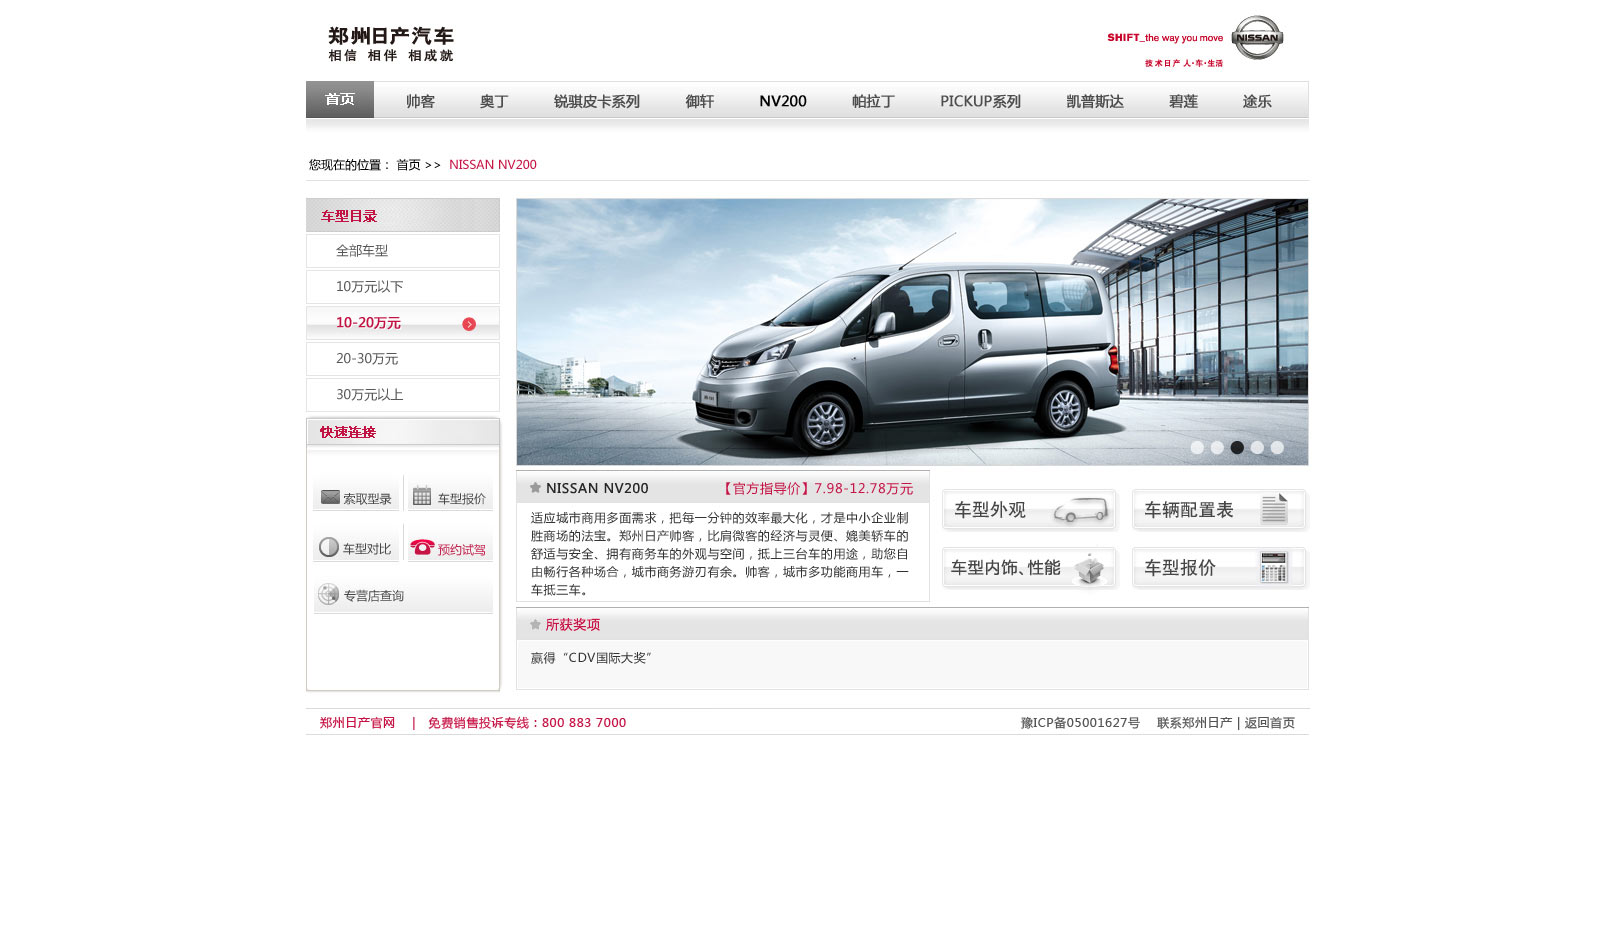The height and width of the screenshot is (947, 1623).
Task: Click the 豫ICP备05001627号 footer text
Action: (1080, 723)
